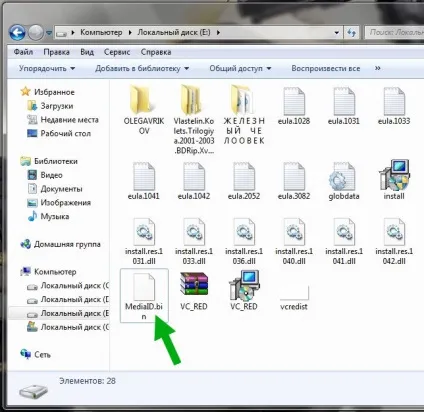Open the Файл menu

point(23,52)
